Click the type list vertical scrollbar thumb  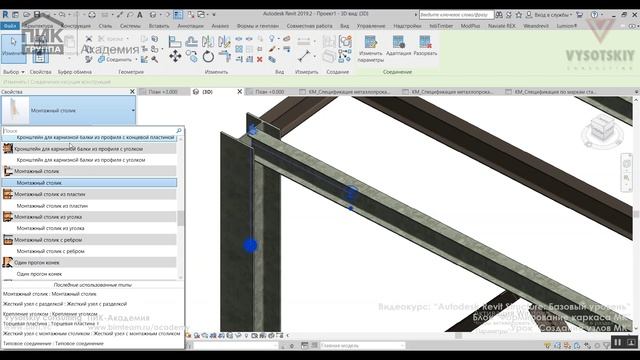tap(180, 218)
